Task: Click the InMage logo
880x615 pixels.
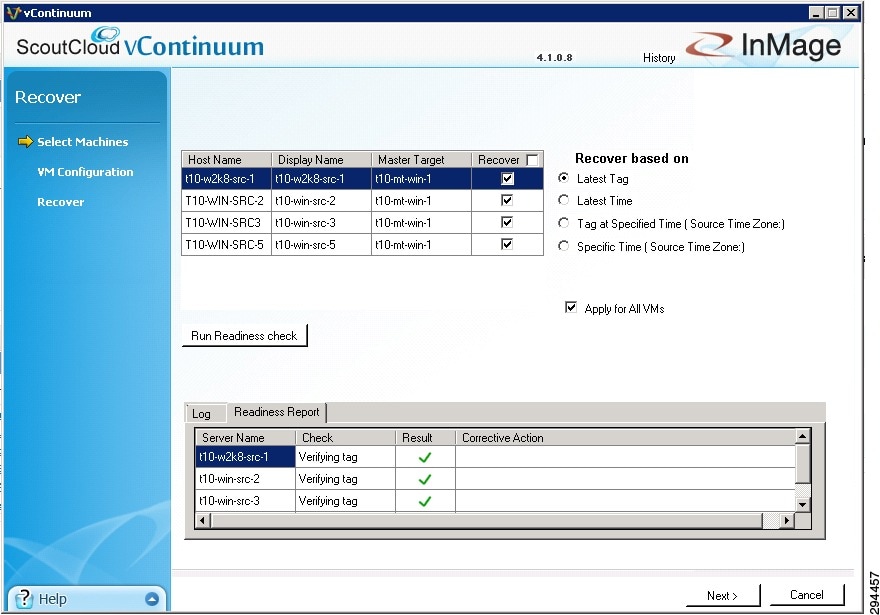Action: point(764,45)
